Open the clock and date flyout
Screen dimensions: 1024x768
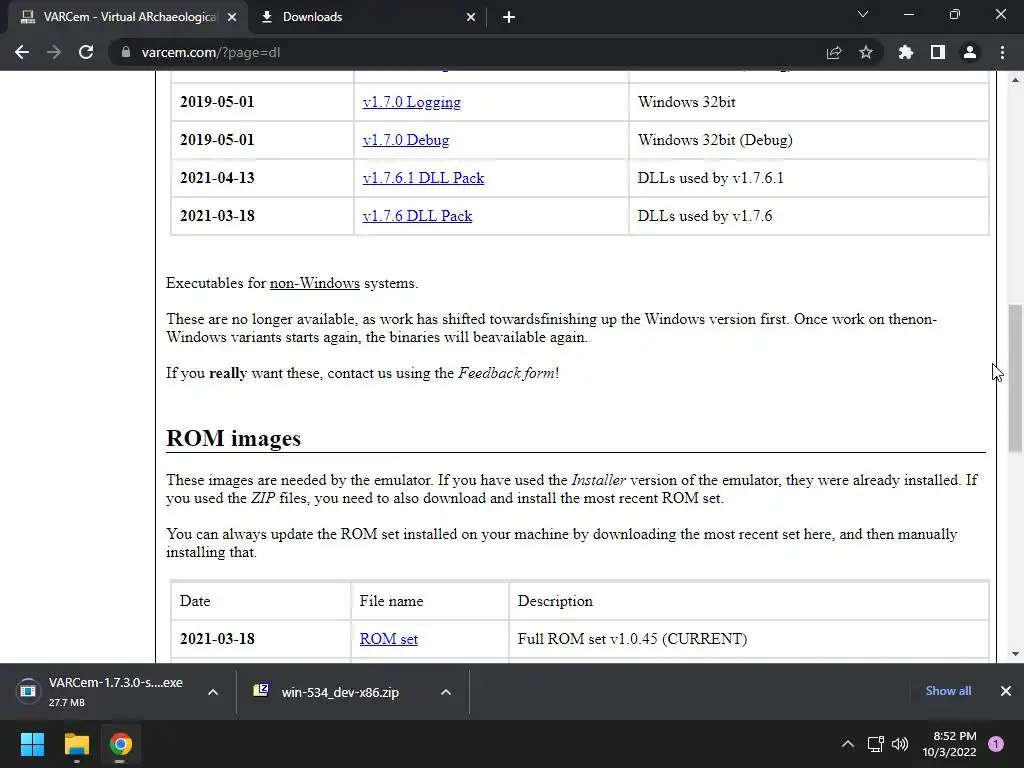coord(949,744)
